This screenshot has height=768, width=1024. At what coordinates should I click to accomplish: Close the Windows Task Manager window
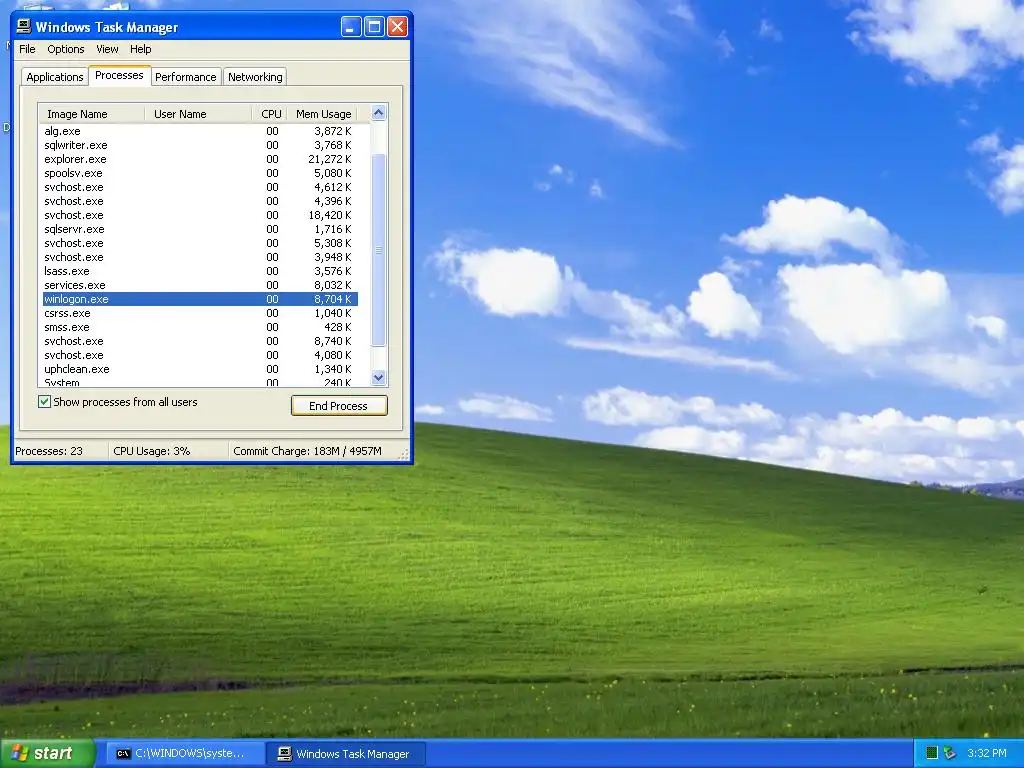(x=397, y=27)
